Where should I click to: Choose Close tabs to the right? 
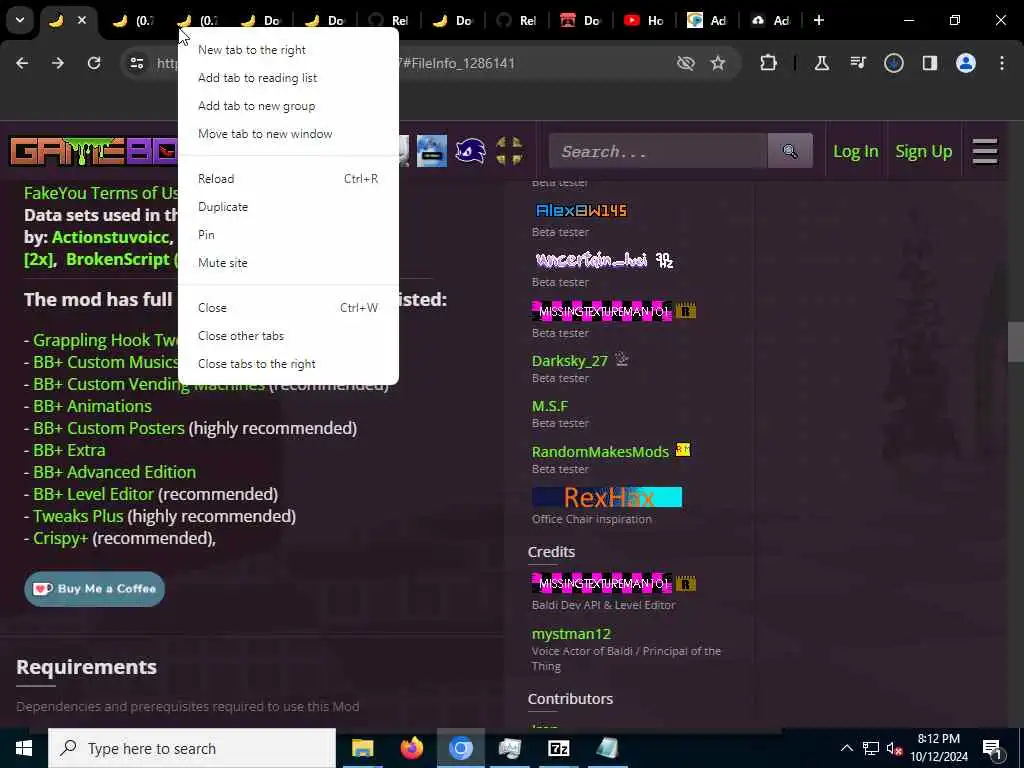[288, 364]
